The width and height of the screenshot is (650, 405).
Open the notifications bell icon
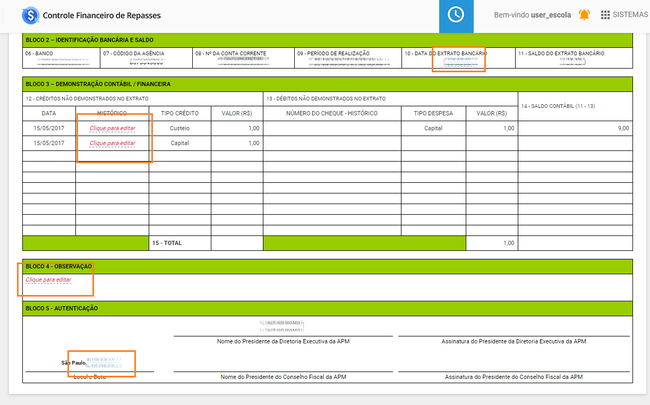[x=585, y=15]
